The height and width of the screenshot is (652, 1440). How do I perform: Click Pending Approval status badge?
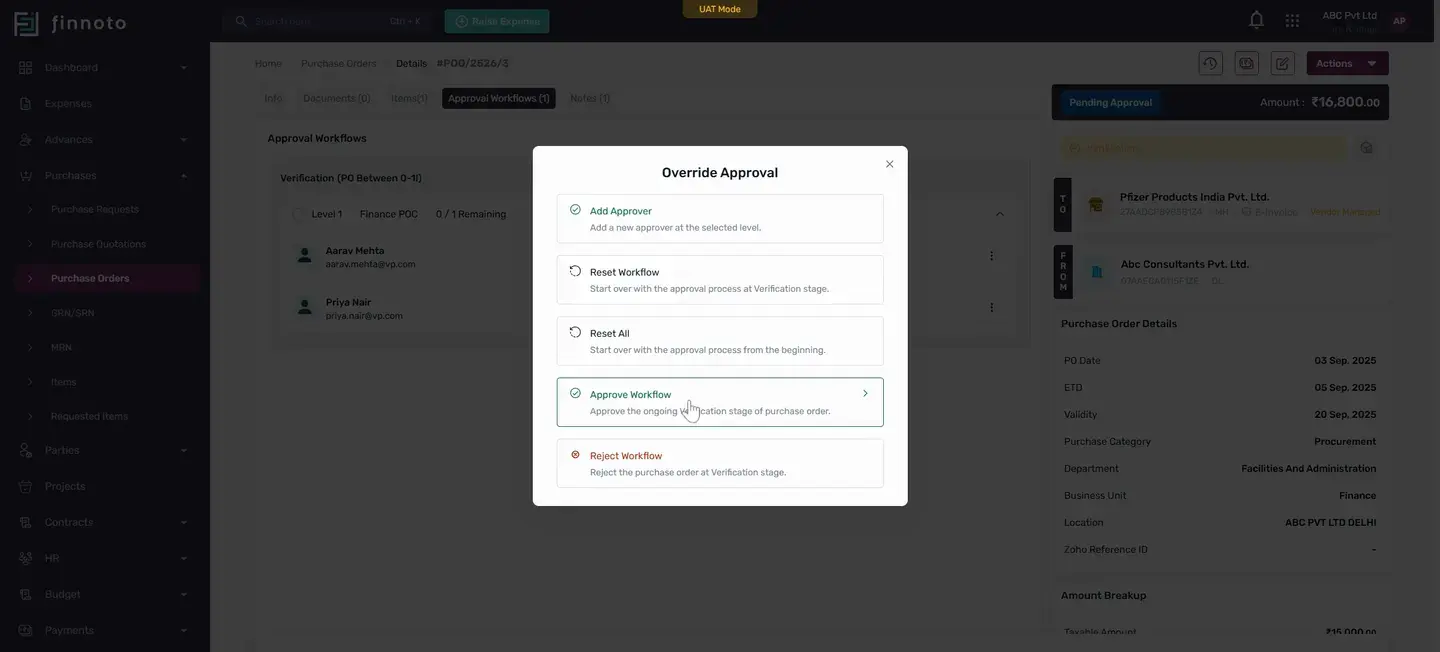(1111, 102)
